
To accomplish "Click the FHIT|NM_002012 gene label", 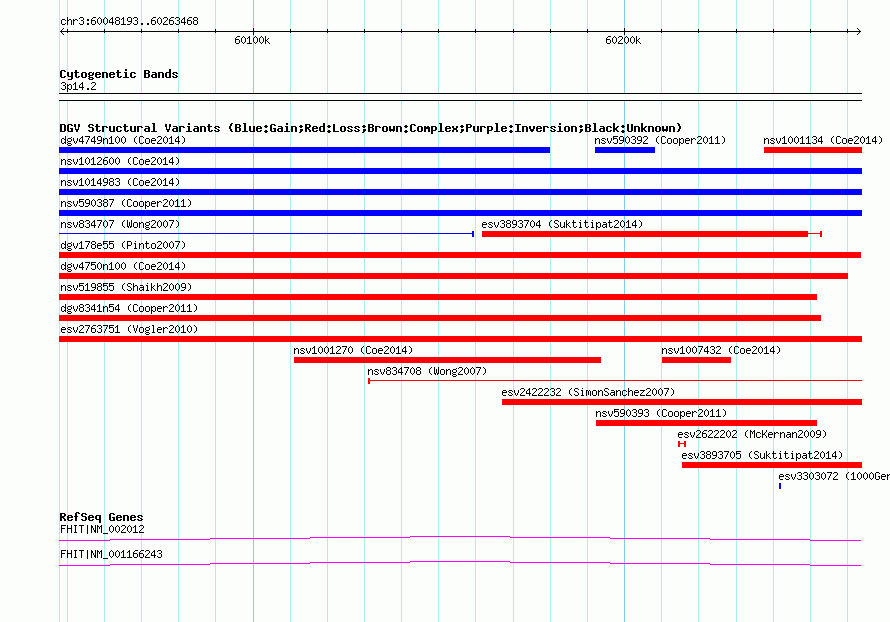I will click(x=102, y=529).
